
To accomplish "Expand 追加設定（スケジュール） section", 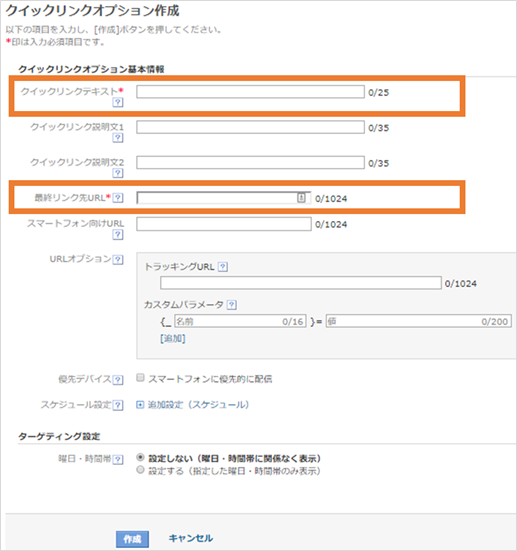I will [x=193, y=405].
